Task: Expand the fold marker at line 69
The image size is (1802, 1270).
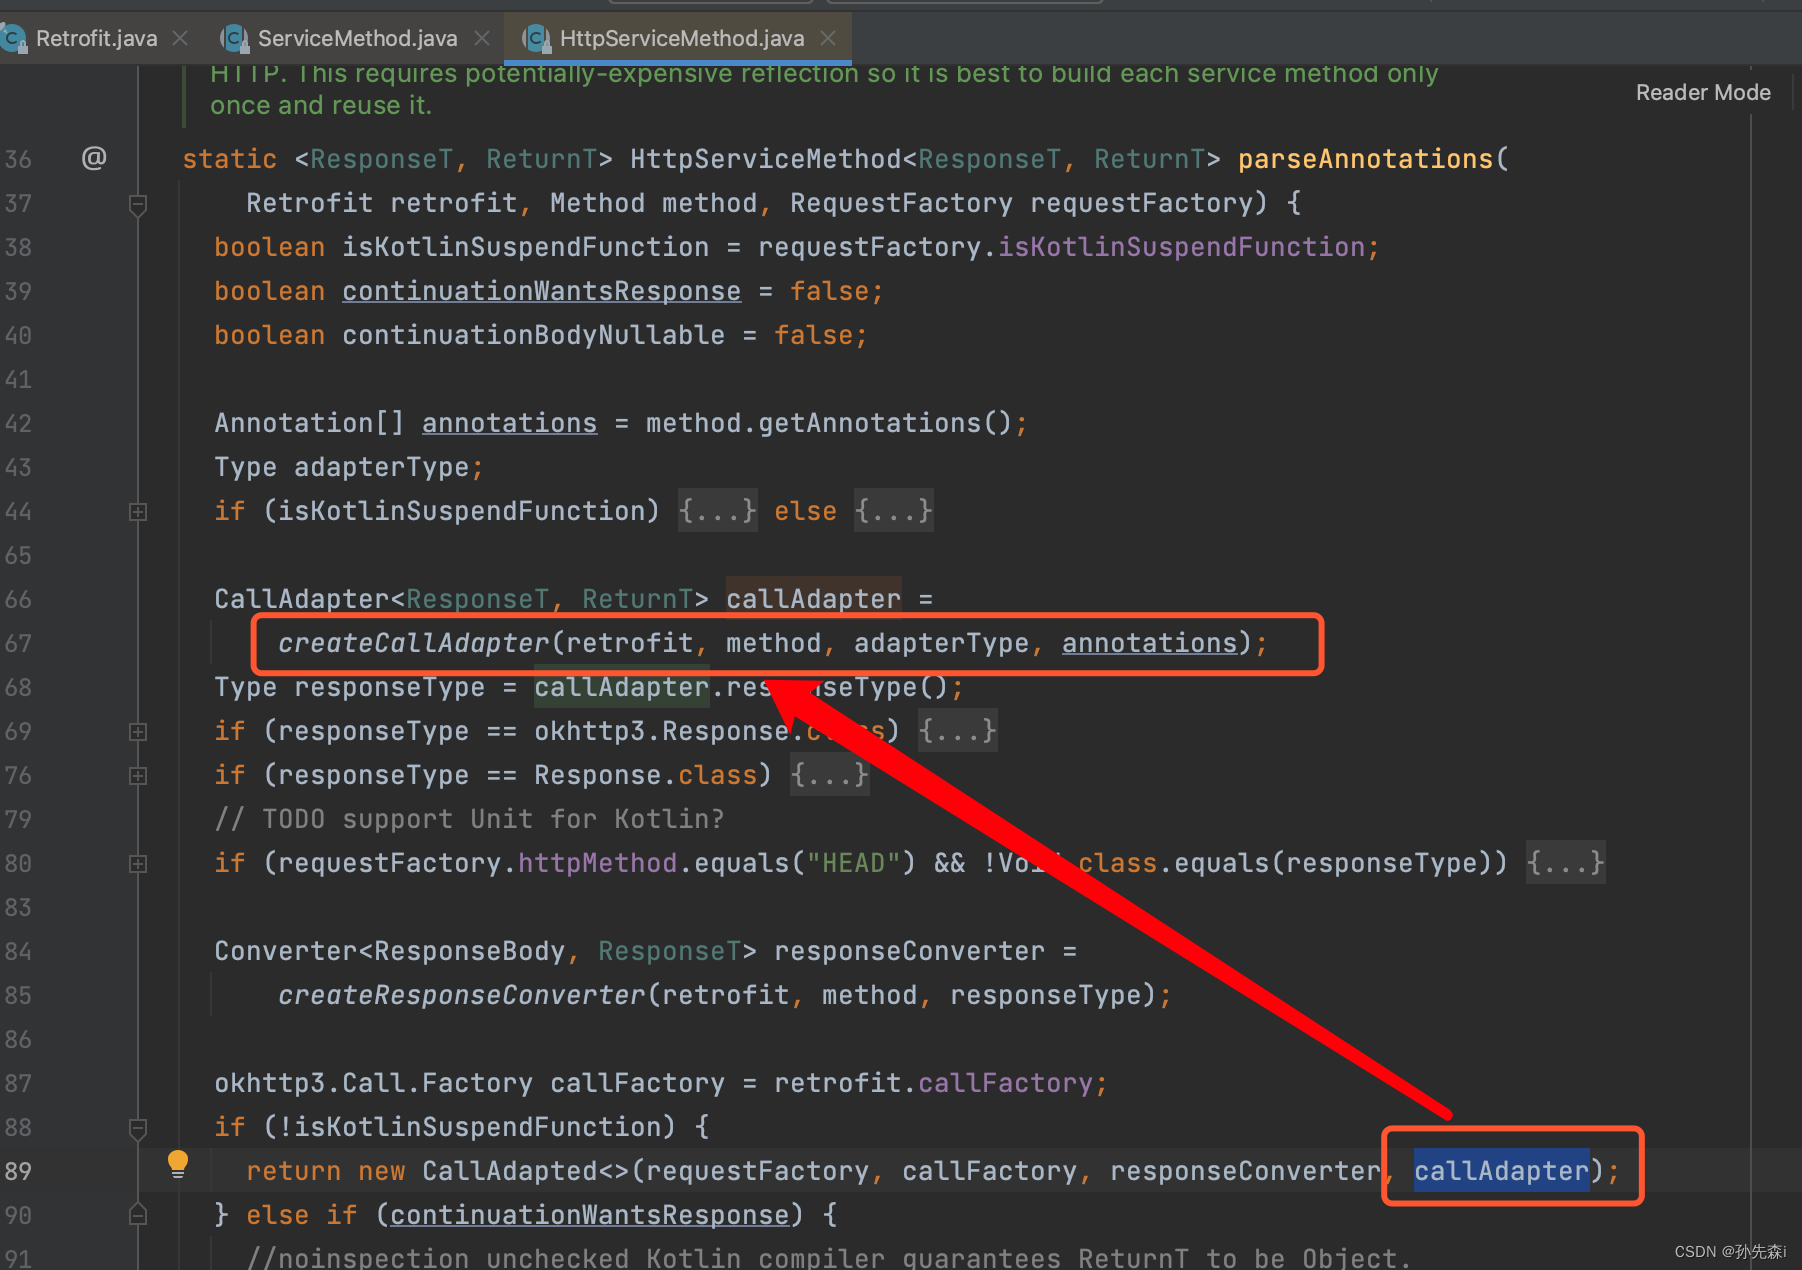Action: (138, 732)
